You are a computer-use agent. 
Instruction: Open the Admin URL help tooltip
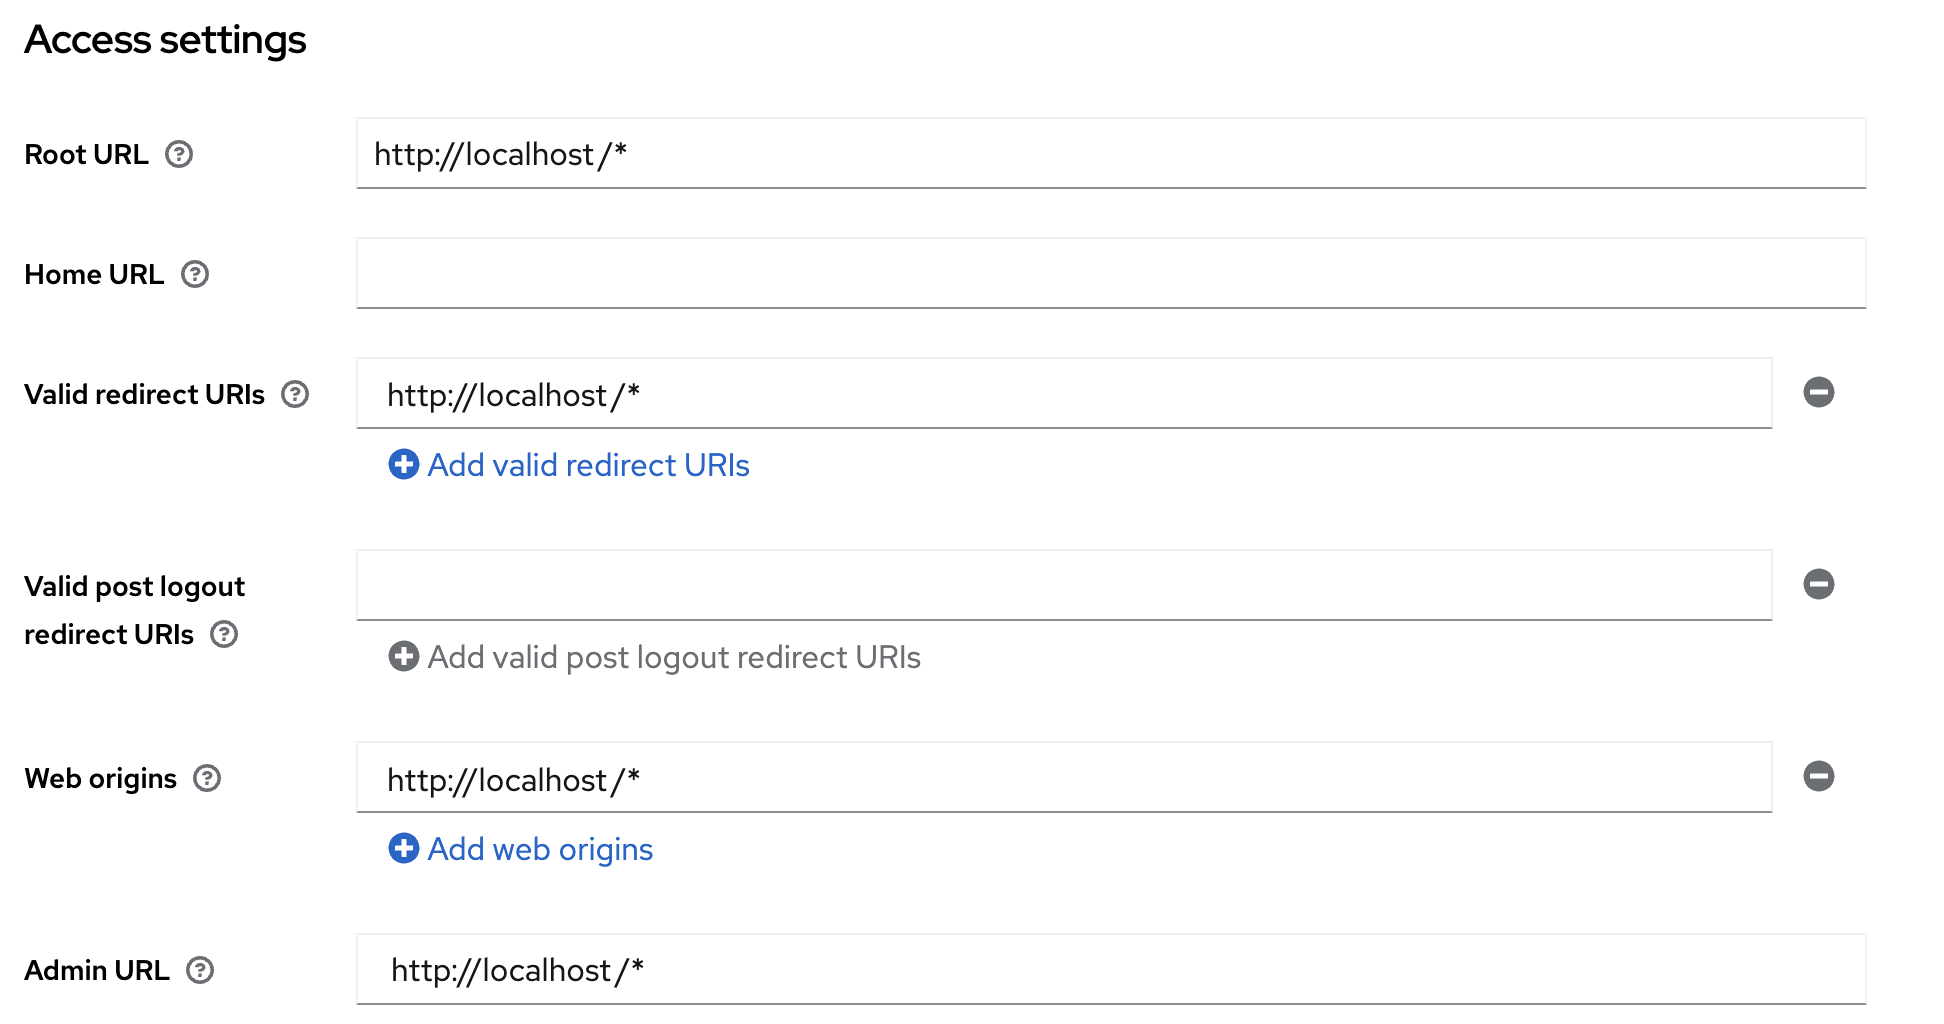[200, 971]
